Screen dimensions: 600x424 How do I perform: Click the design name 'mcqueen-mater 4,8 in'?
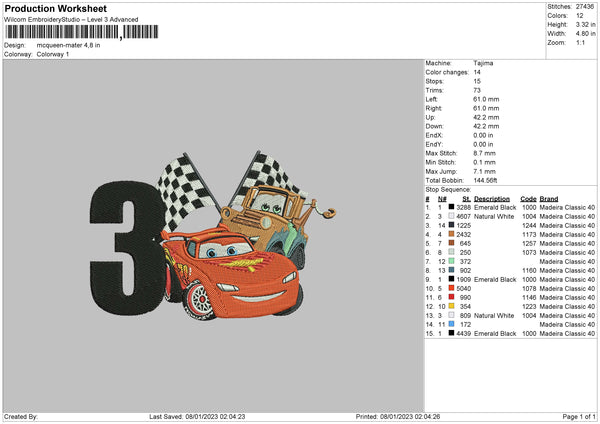point(68,45)
